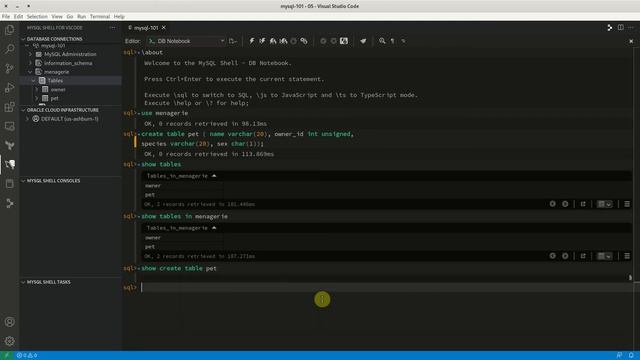This screenshot has height=360, width=640.
Task: Open Find using the magnifier toolbar icon
Action: tap(382, 41)
